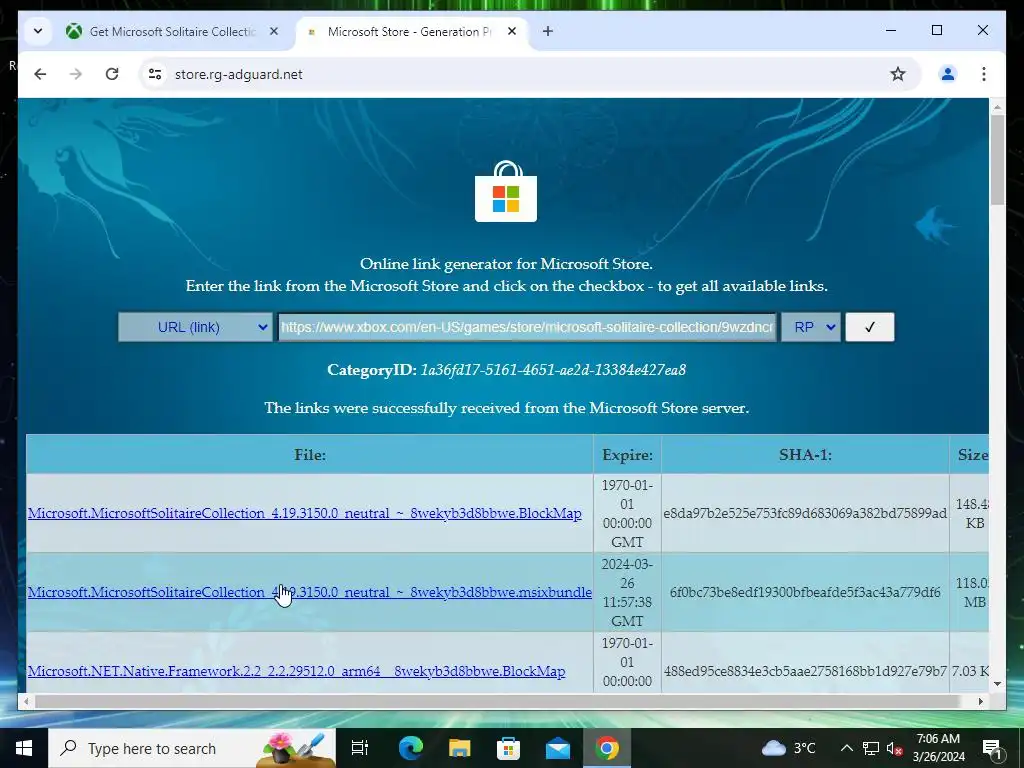Open the Chrome profile menu

click(948, 74)
